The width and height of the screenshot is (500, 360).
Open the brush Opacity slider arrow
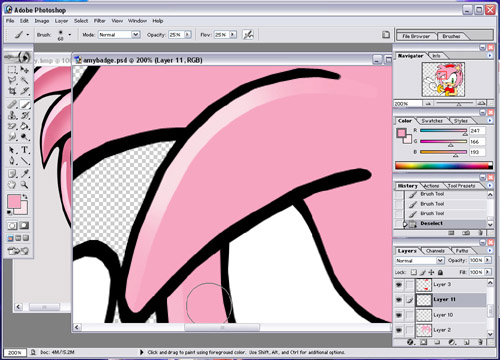point(188,34)
